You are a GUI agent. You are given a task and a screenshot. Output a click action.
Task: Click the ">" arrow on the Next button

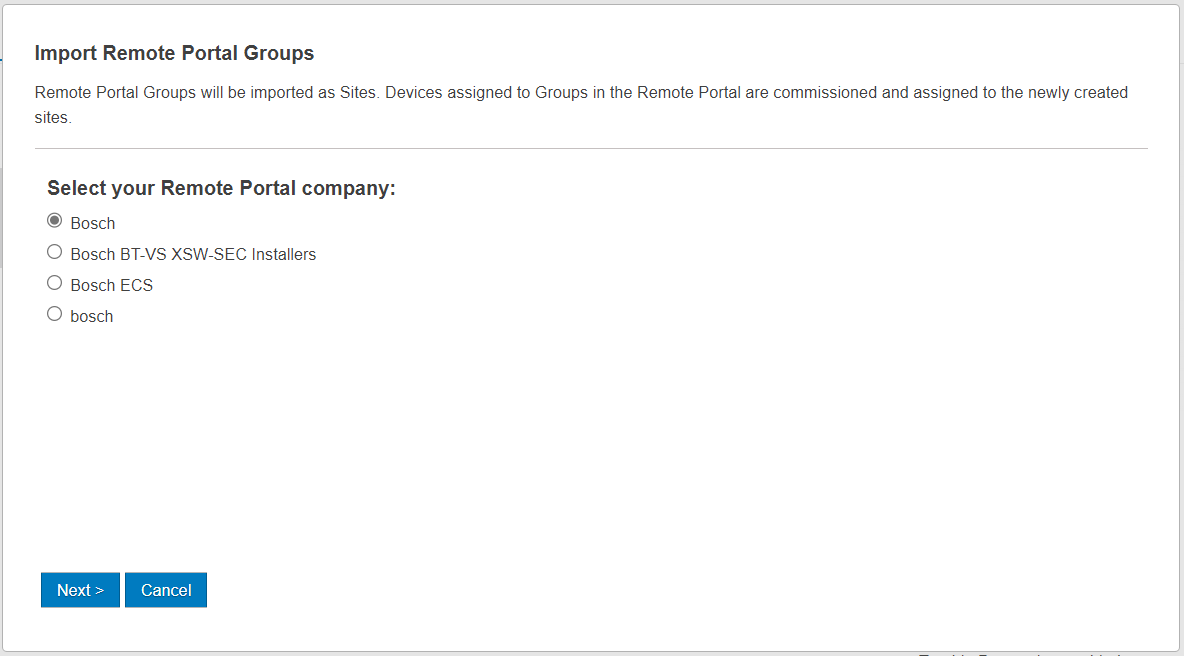tap(100, 590)
